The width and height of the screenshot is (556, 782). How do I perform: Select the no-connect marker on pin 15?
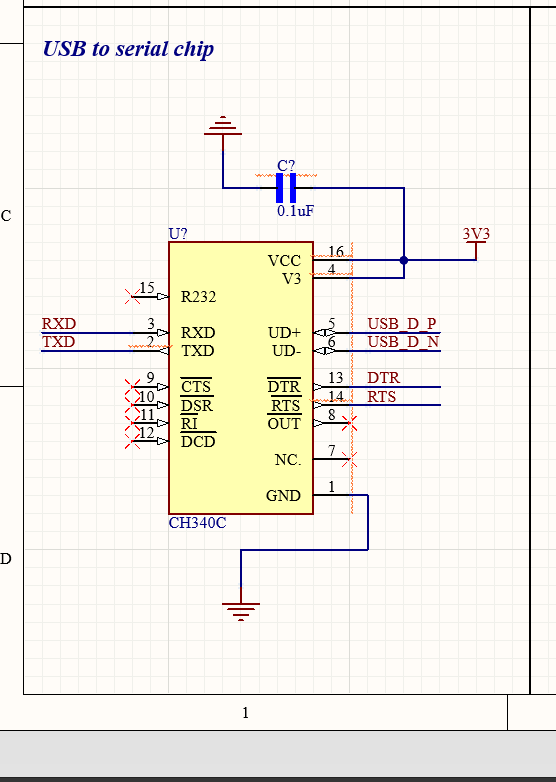[132, 297]
